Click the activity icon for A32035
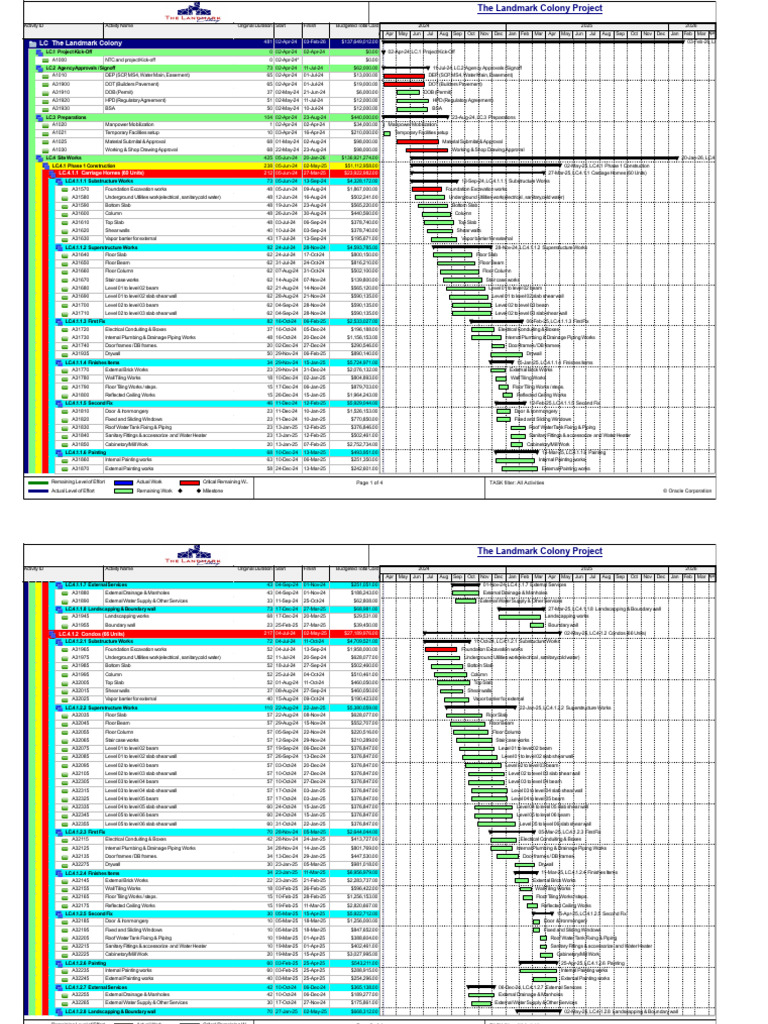The height and width of the screenshot is (1024, 768). coord(65,715)
